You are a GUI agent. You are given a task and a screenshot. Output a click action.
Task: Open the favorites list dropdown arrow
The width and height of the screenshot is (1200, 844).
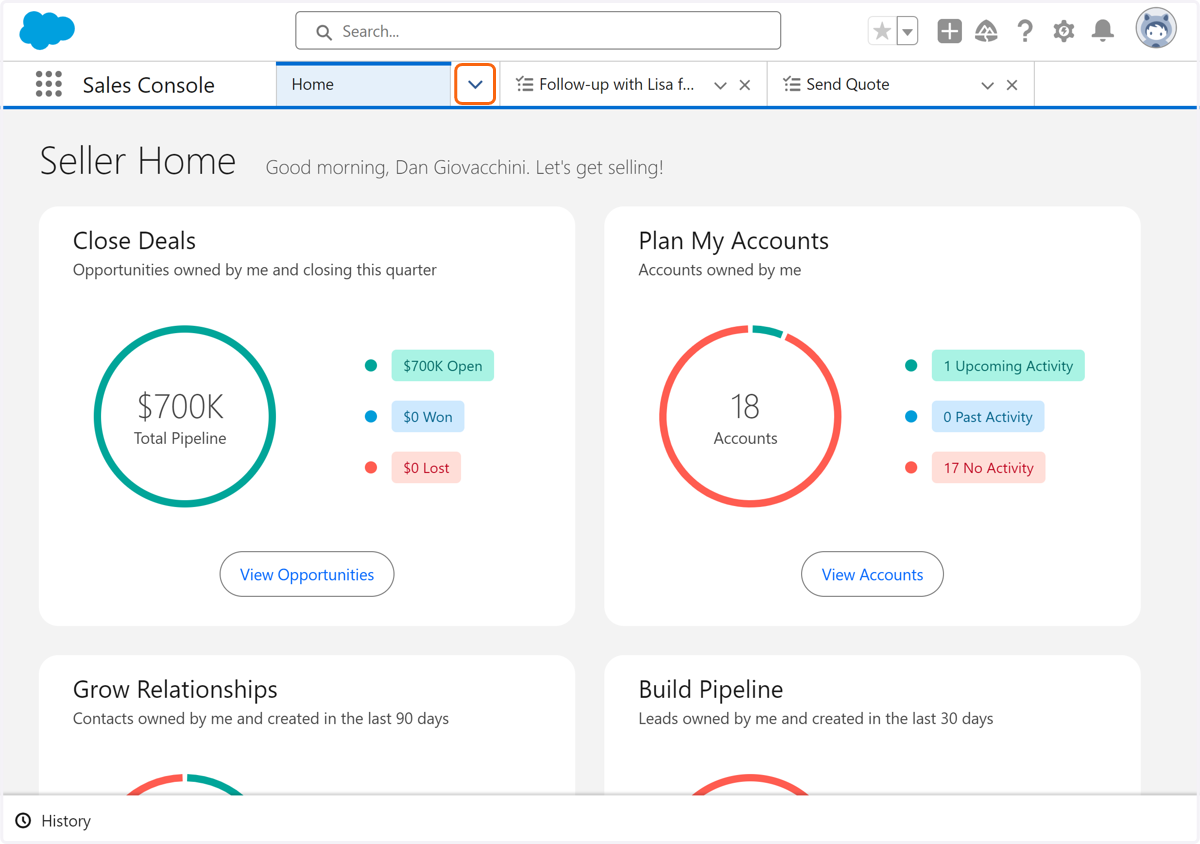(907, 31)
